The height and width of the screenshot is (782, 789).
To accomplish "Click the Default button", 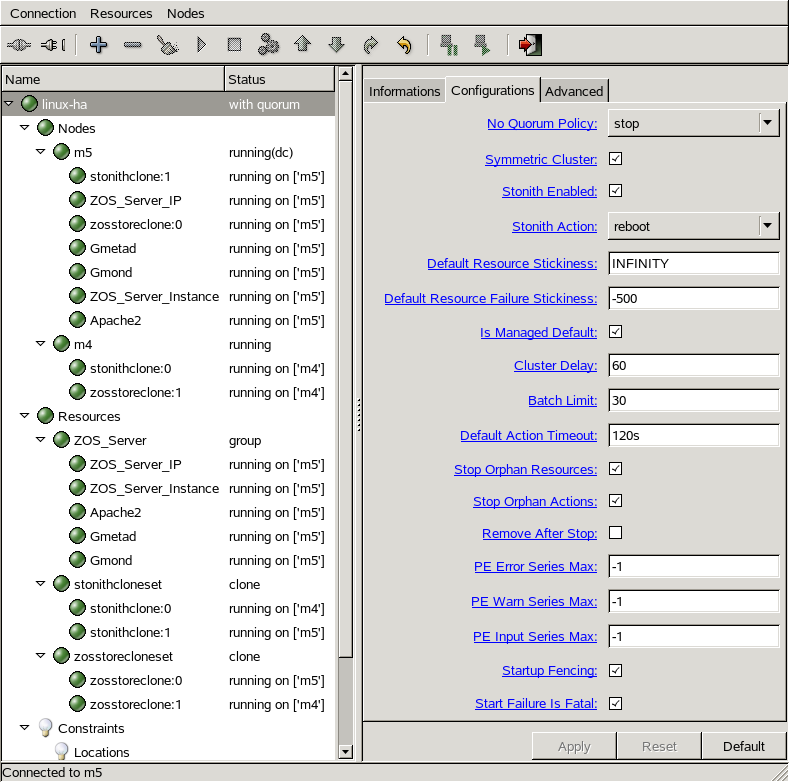I will (743, 746).
